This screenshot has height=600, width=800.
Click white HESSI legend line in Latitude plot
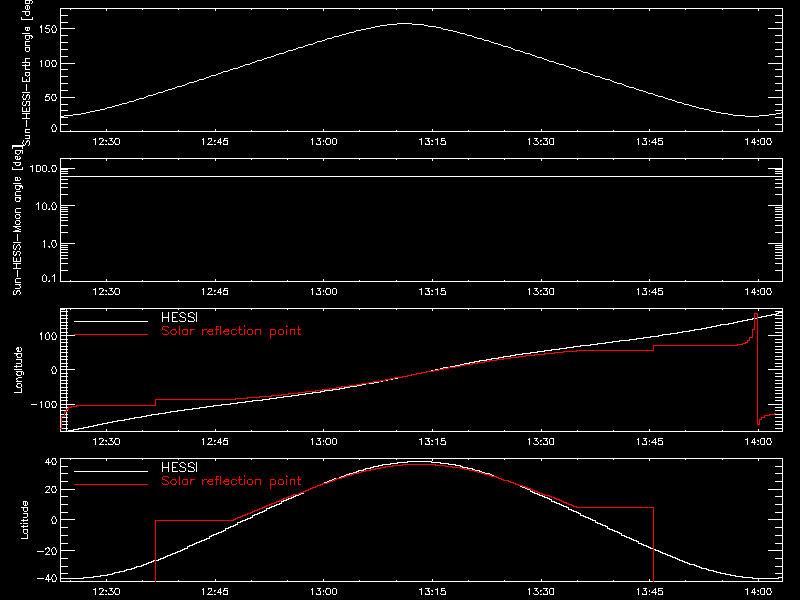click(x=111, y=471)
